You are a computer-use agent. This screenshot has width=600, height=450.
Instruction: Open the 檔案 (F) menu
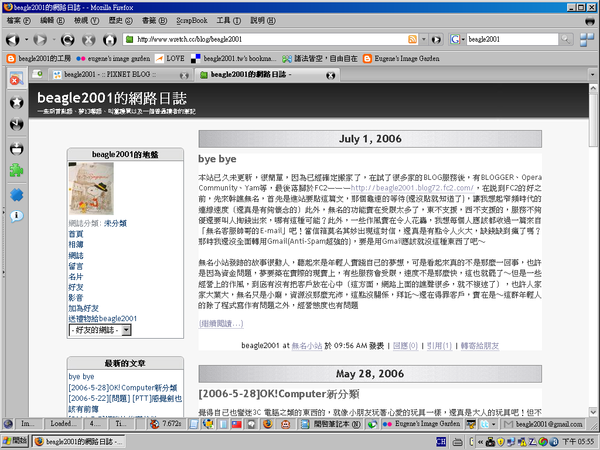[18, 21]
